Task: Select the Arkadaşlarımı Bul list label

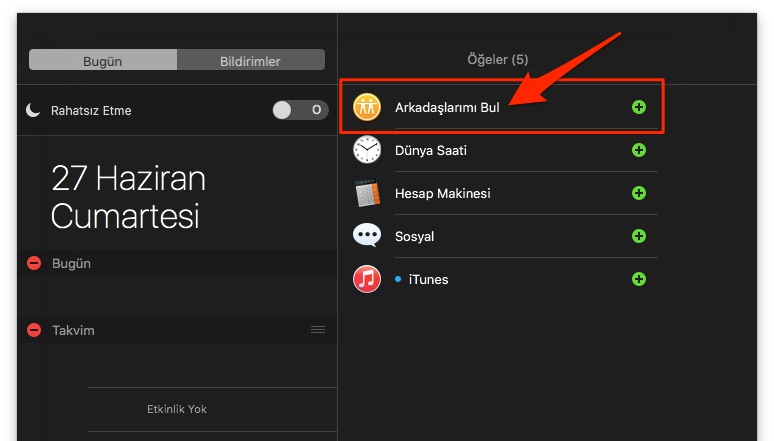Action: (447, 107)
